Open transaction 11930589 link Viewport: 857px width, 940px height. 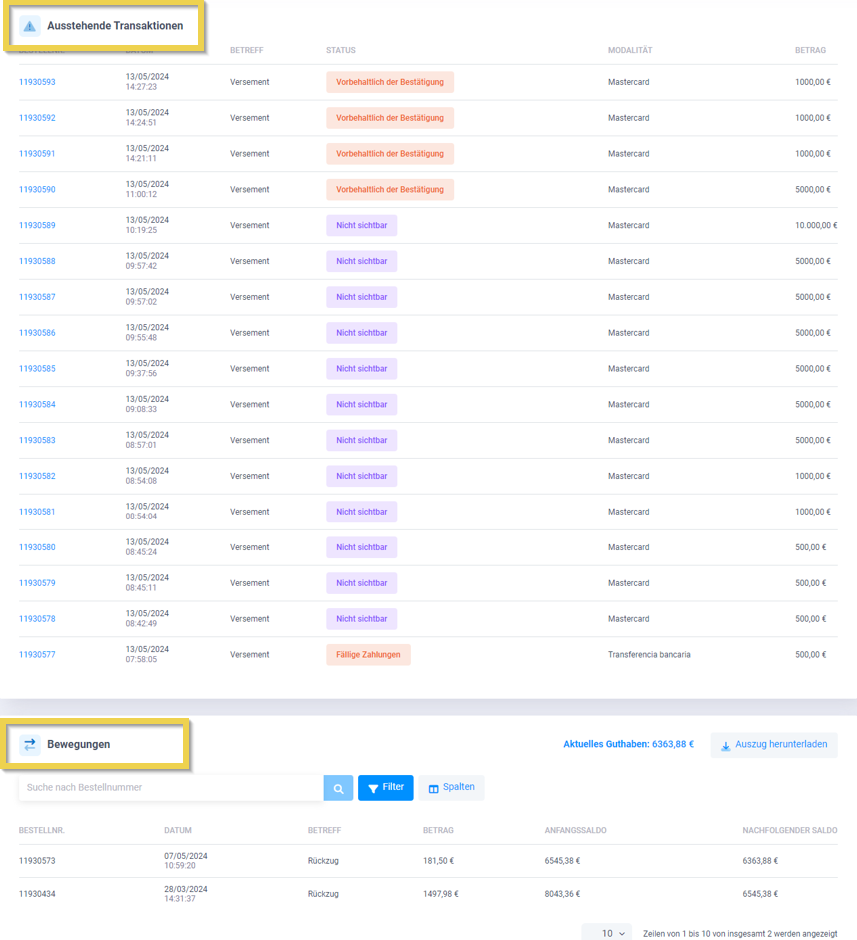(37, 226)
